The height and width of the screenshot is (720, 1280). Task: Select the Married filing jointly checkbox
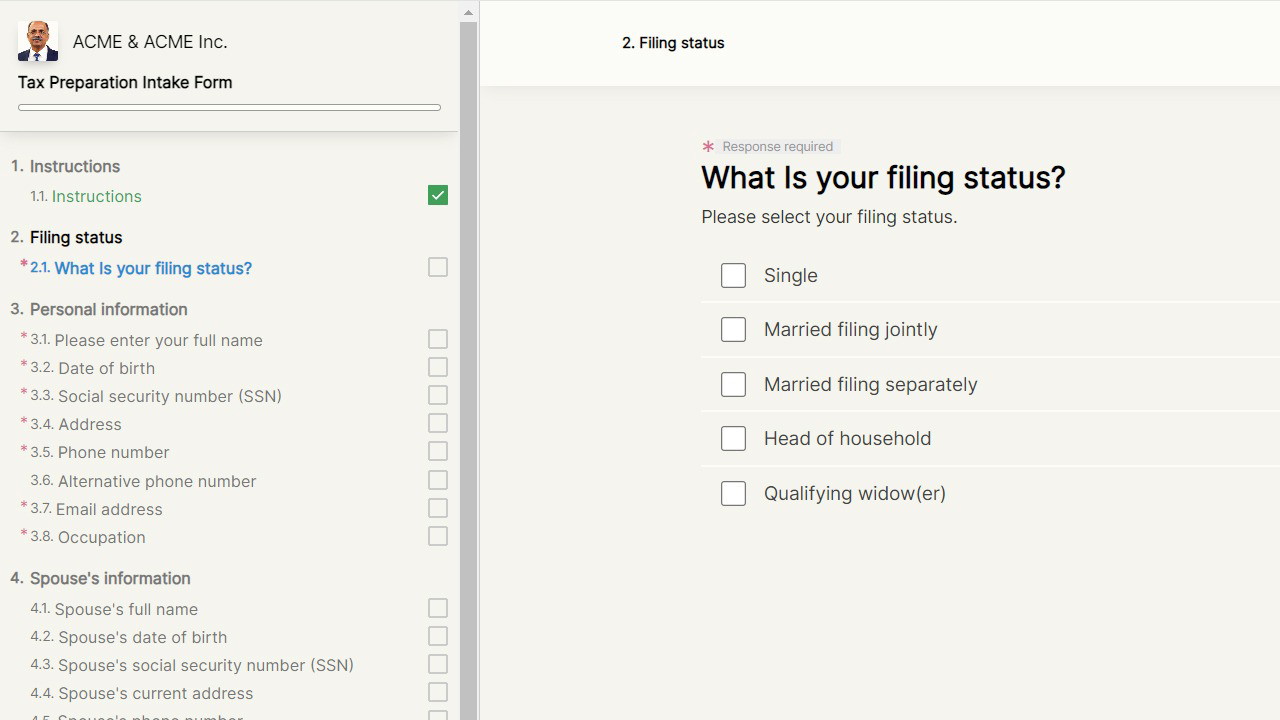click(x=733, y=330)
